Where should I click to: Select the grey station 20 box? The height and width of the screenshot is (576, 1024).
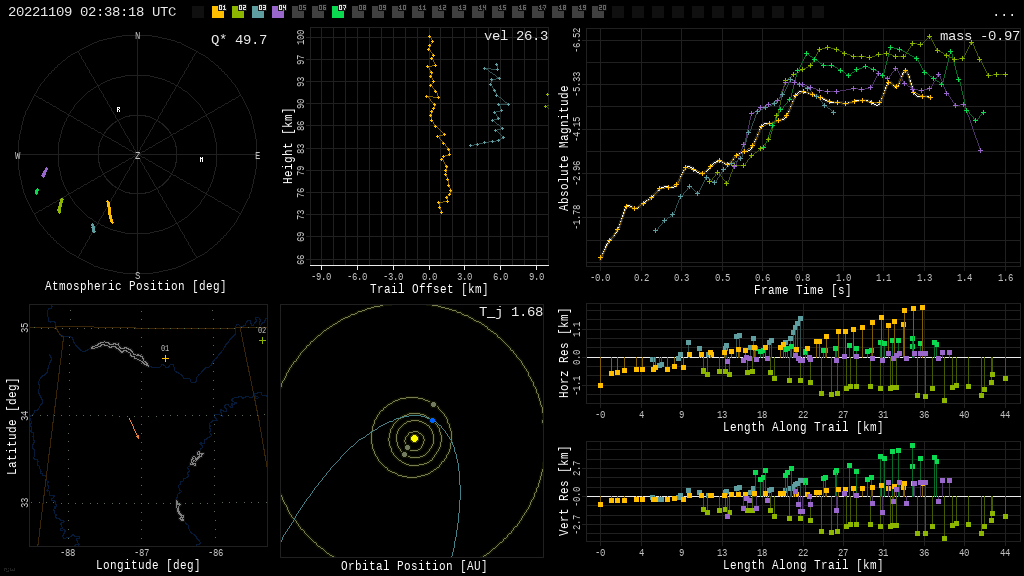click(598, 12)
